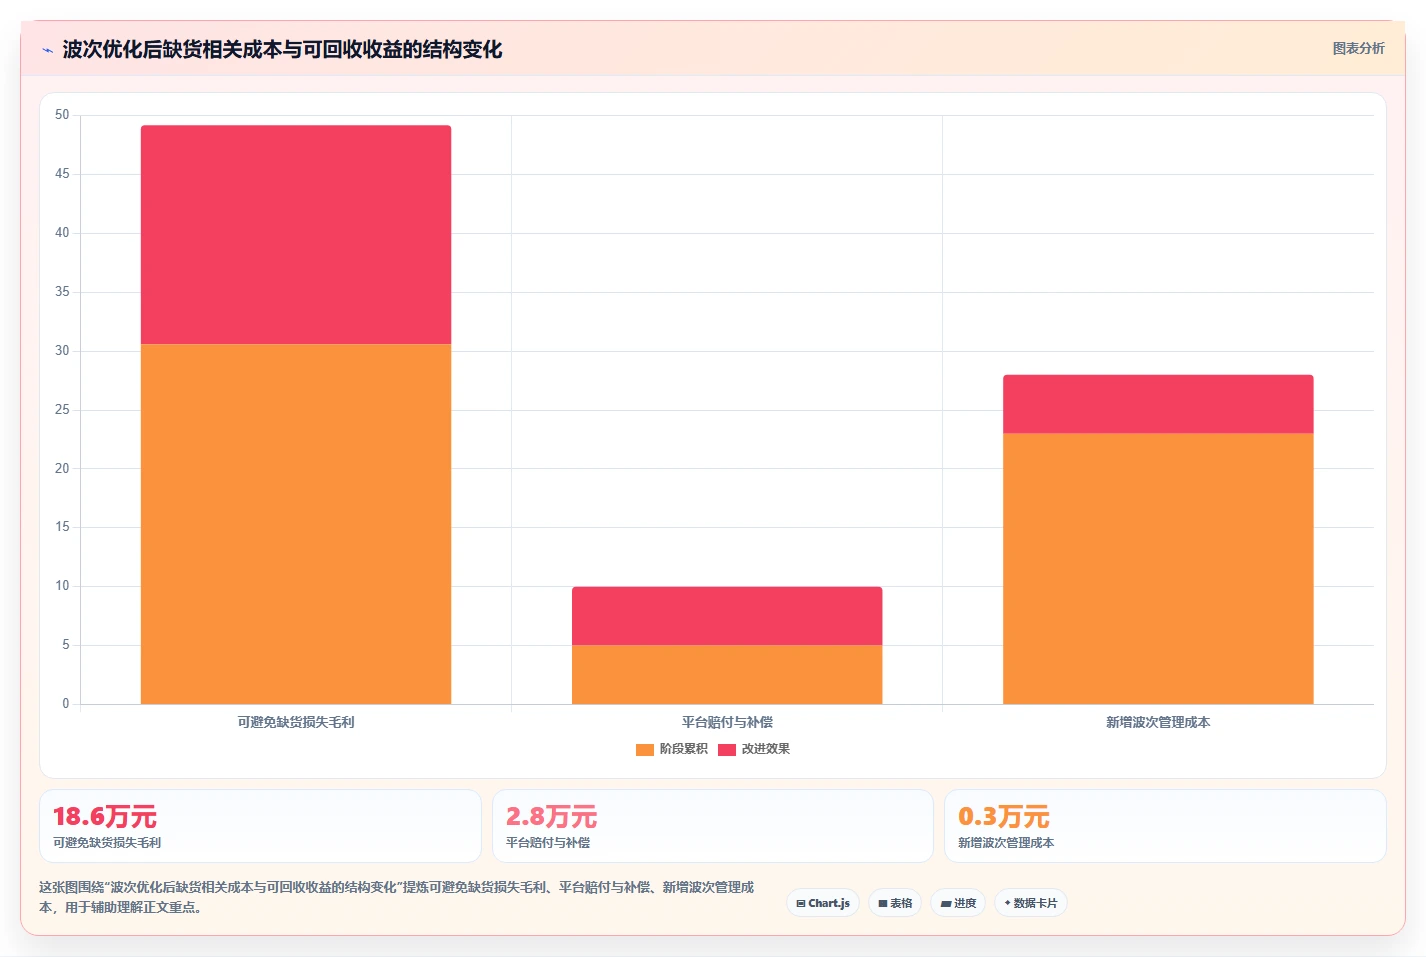Screen dimensions: 1426x957
Task: Click the orange segment of 新增波次管理成本 bar
Action: tap(1158, 569)
